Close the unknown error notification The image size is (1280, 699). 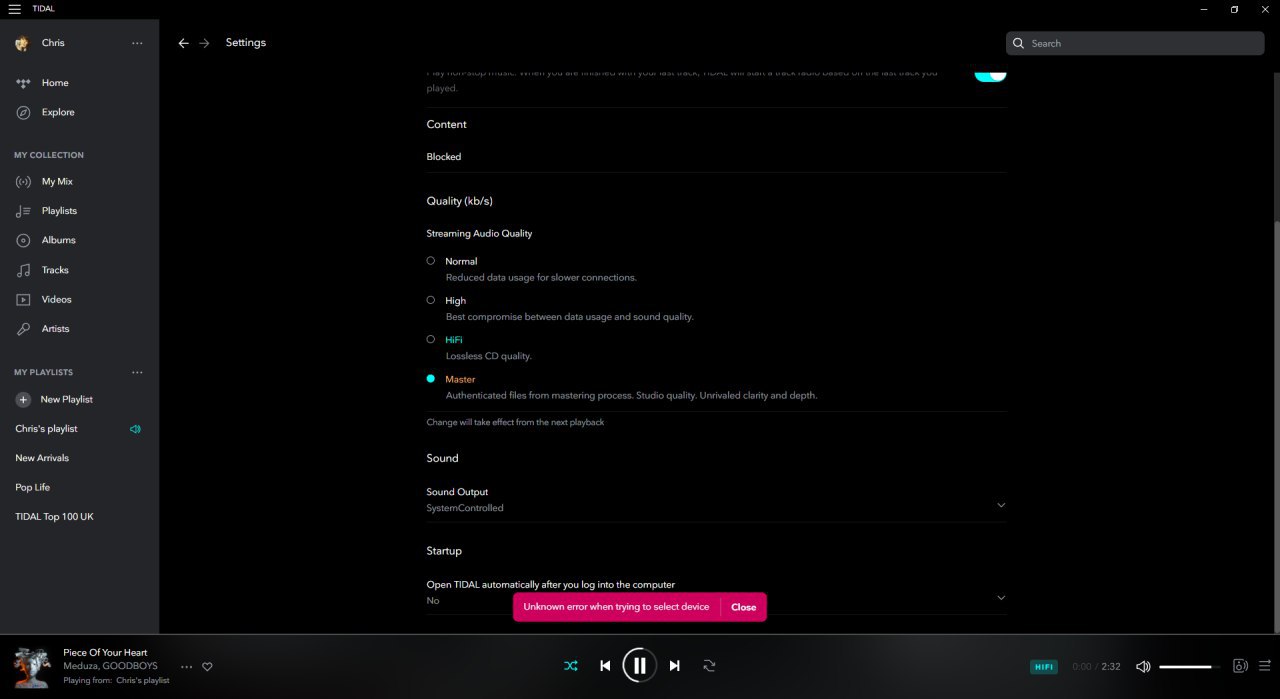pyautogui.click(x=743, y=607)
